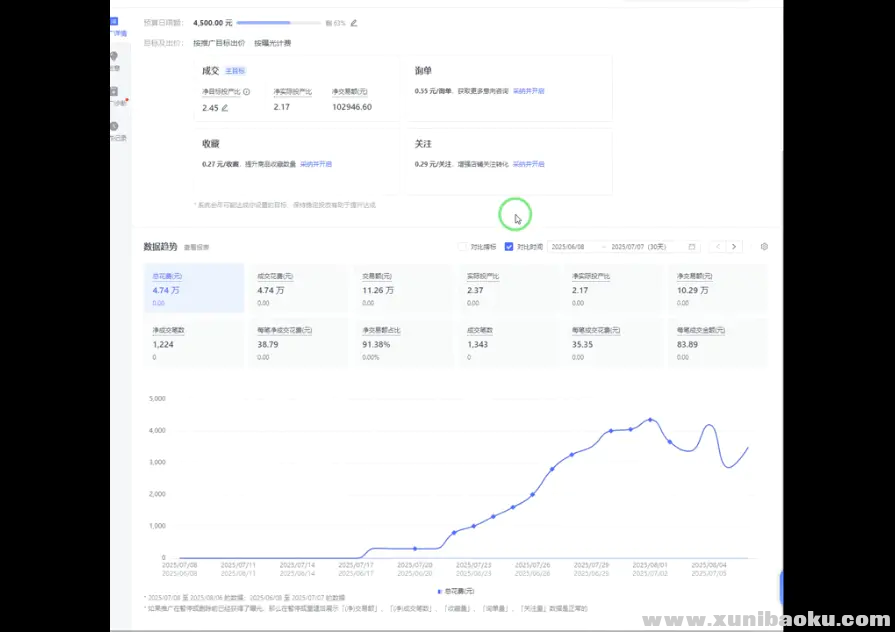Click the info icon beside 净目标投产比
Screen dimensions: 895x632
coord(245,91)
